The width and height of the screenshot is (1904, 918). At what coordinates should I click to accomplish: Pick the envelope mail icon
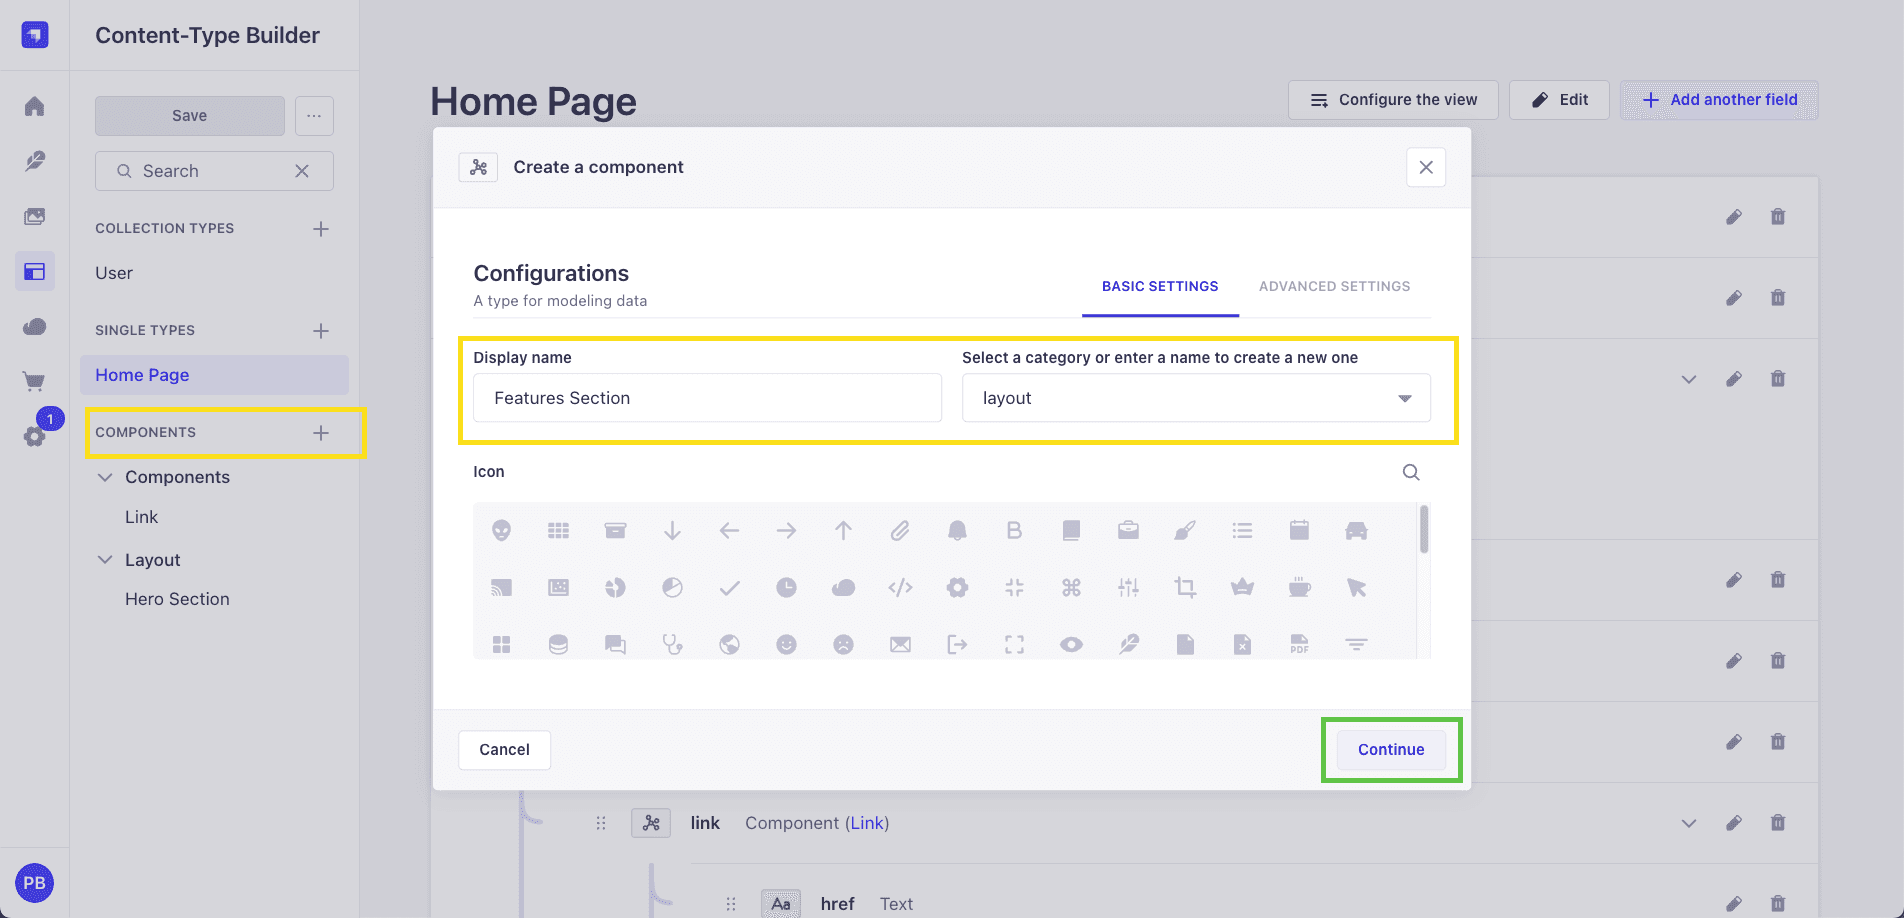point(900,644)
